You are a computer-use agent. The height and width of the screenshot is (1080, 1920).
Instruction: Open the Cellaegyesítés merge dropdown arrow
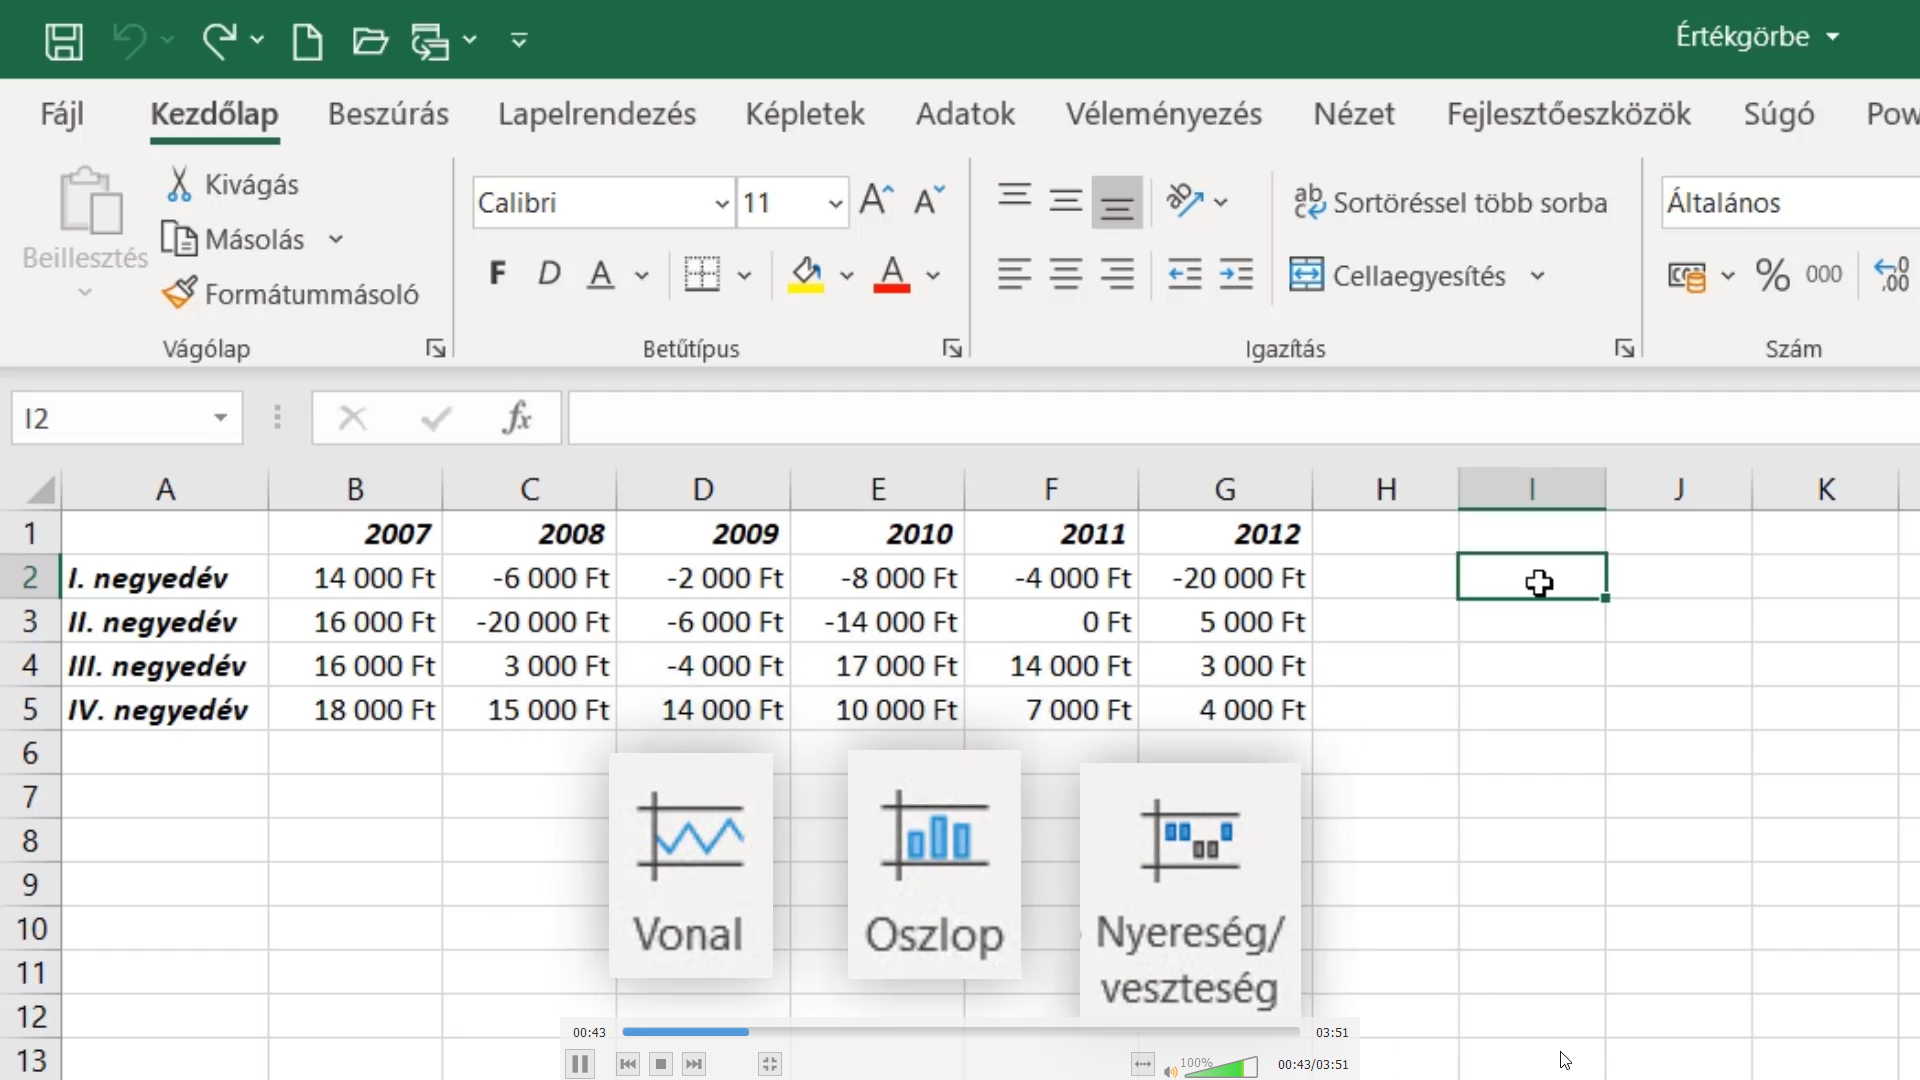[1537, 275]
